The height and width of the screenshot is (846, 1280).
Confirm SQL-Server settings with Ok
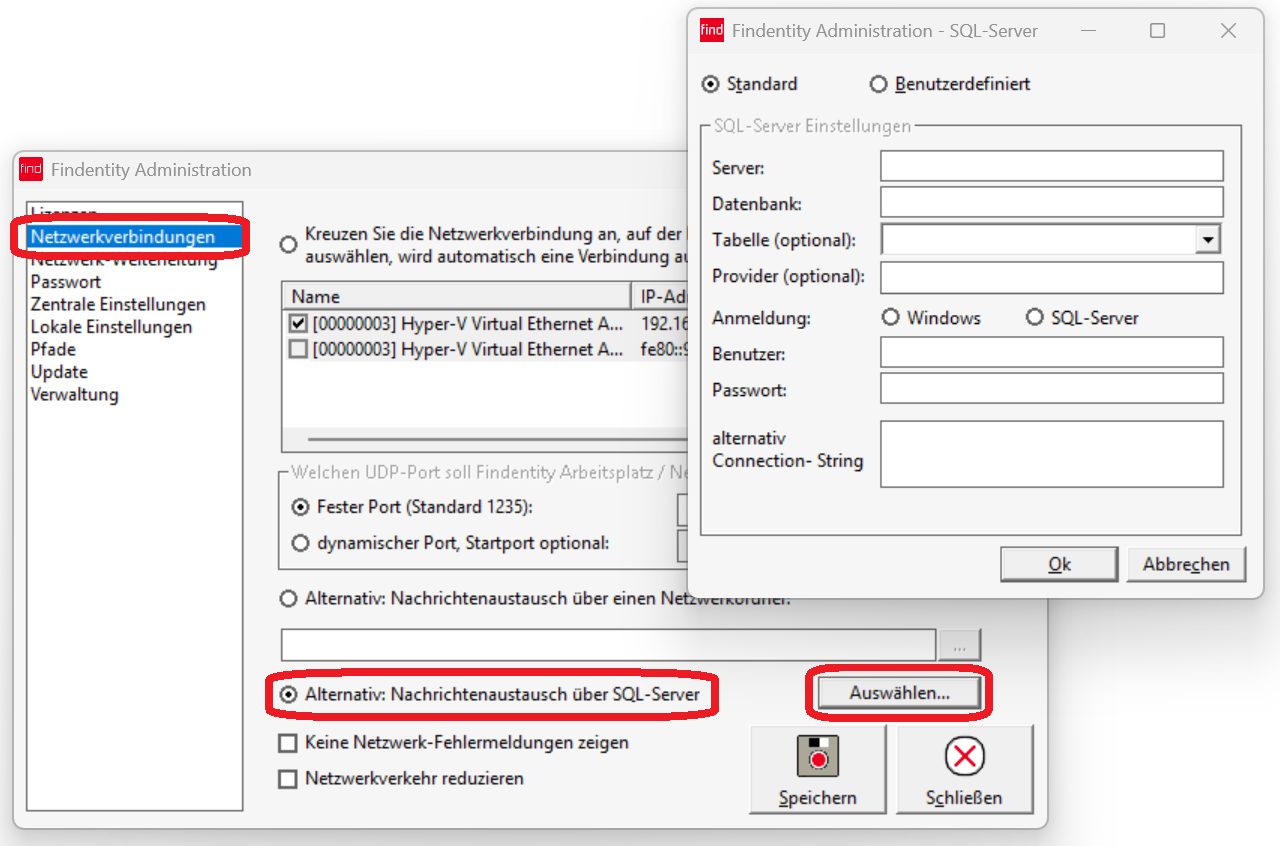1059,564
